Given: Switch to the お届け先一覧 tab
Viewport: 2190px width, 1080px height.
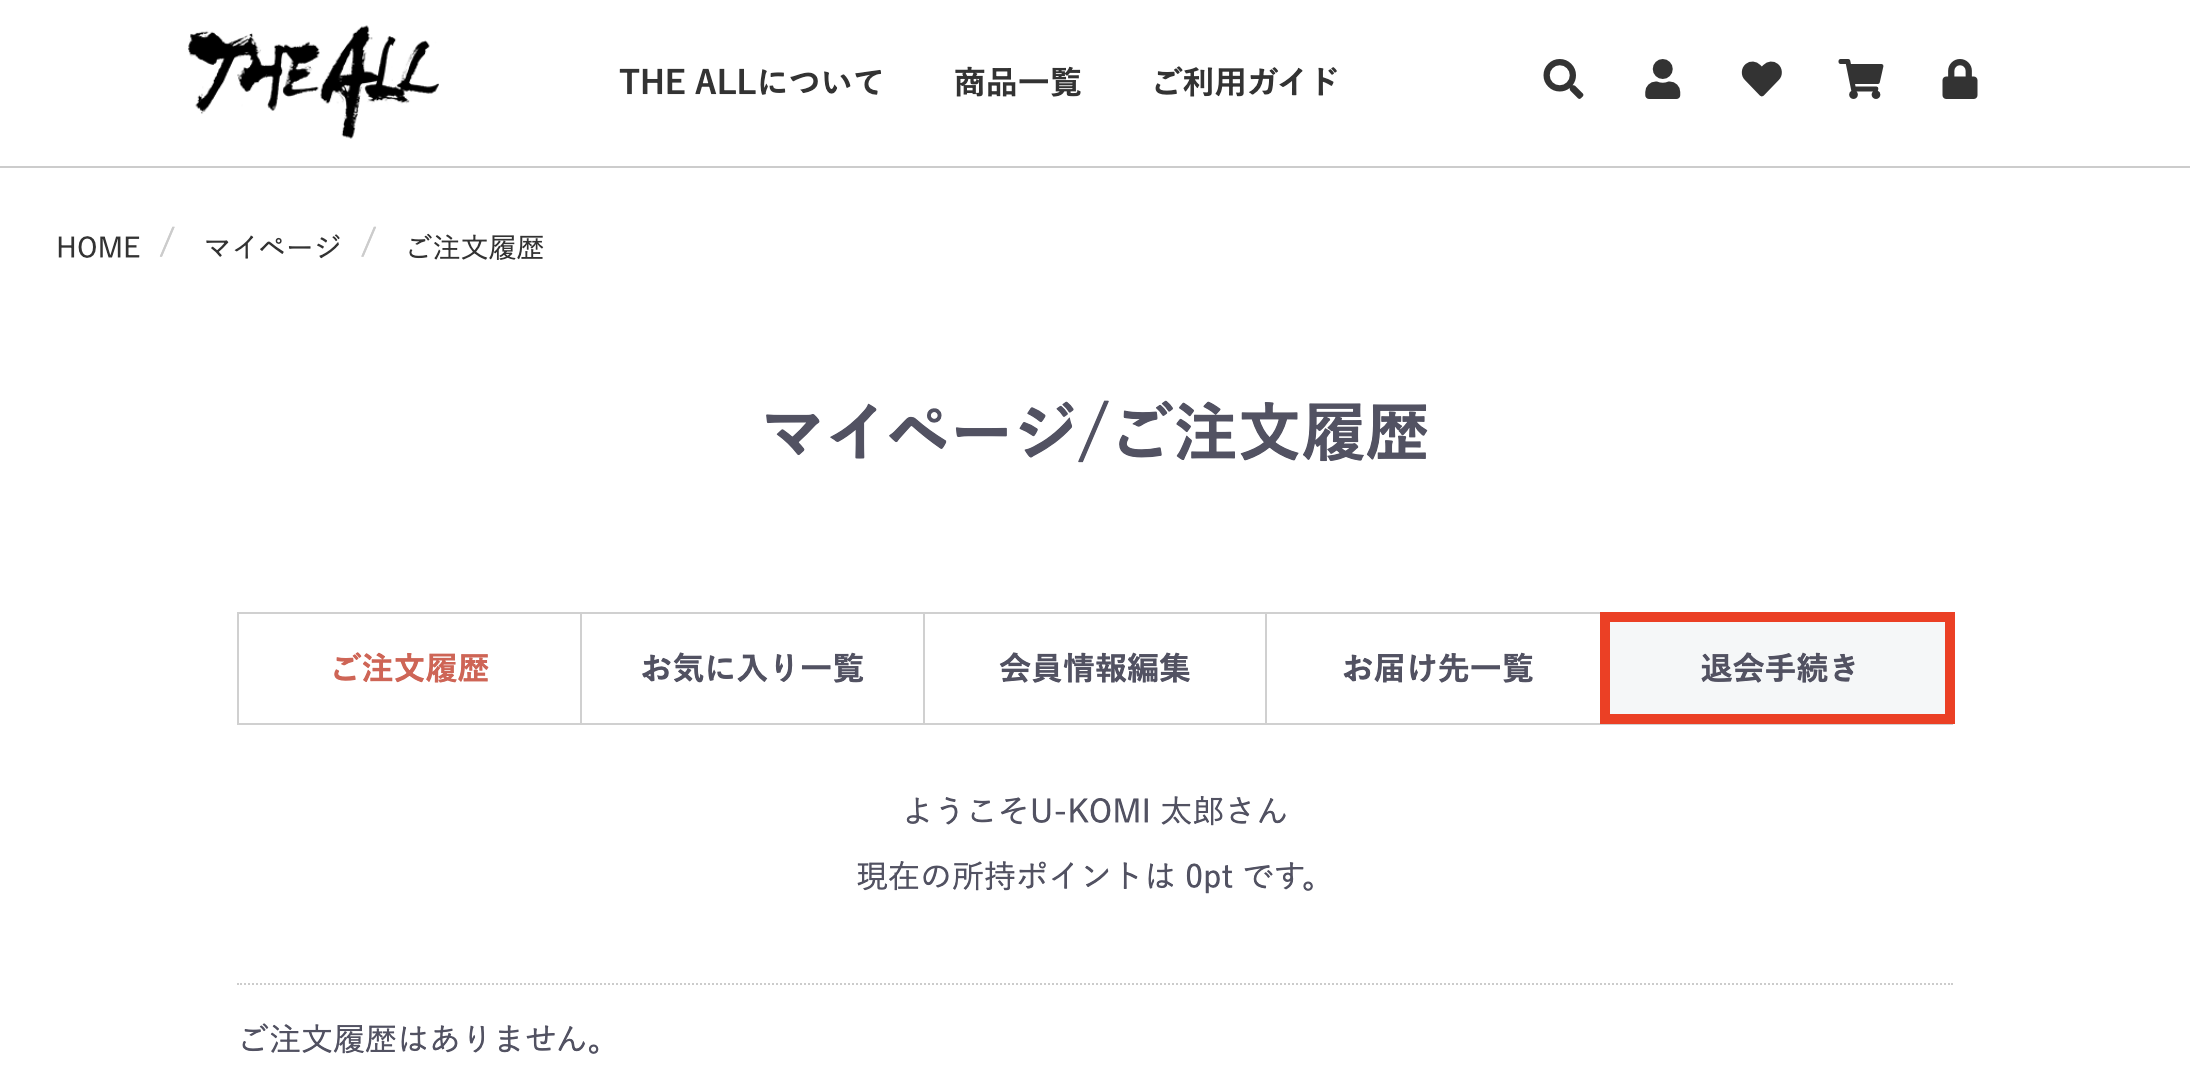Looking at the screenshot, I should [x=1437, y=668].
